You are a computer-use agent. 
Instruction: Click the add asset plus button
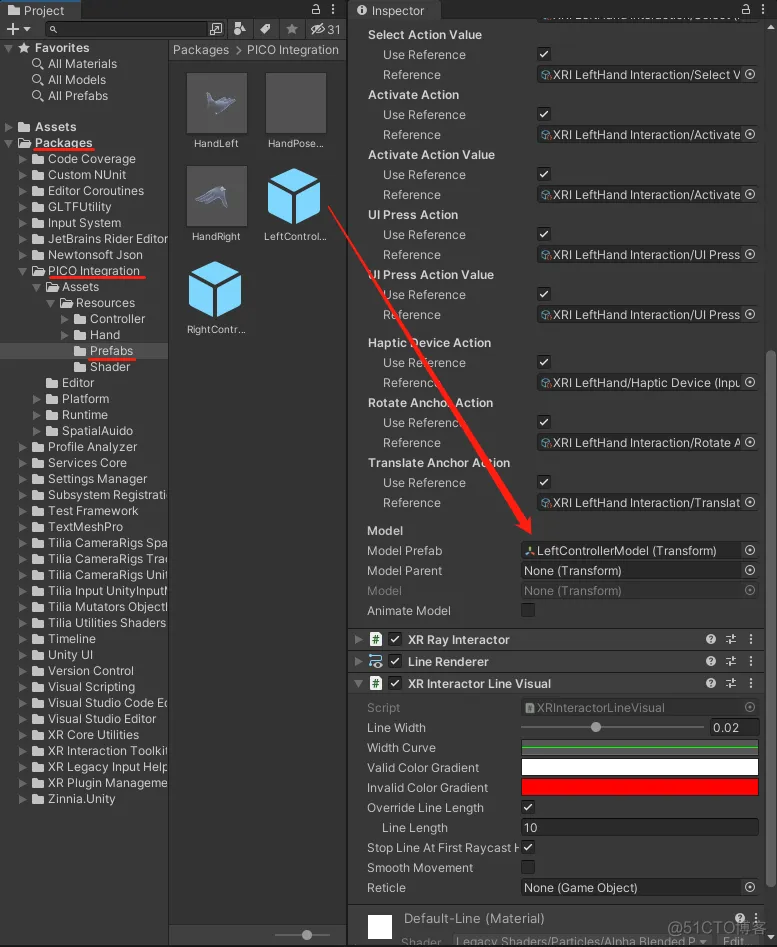[12, 29]
